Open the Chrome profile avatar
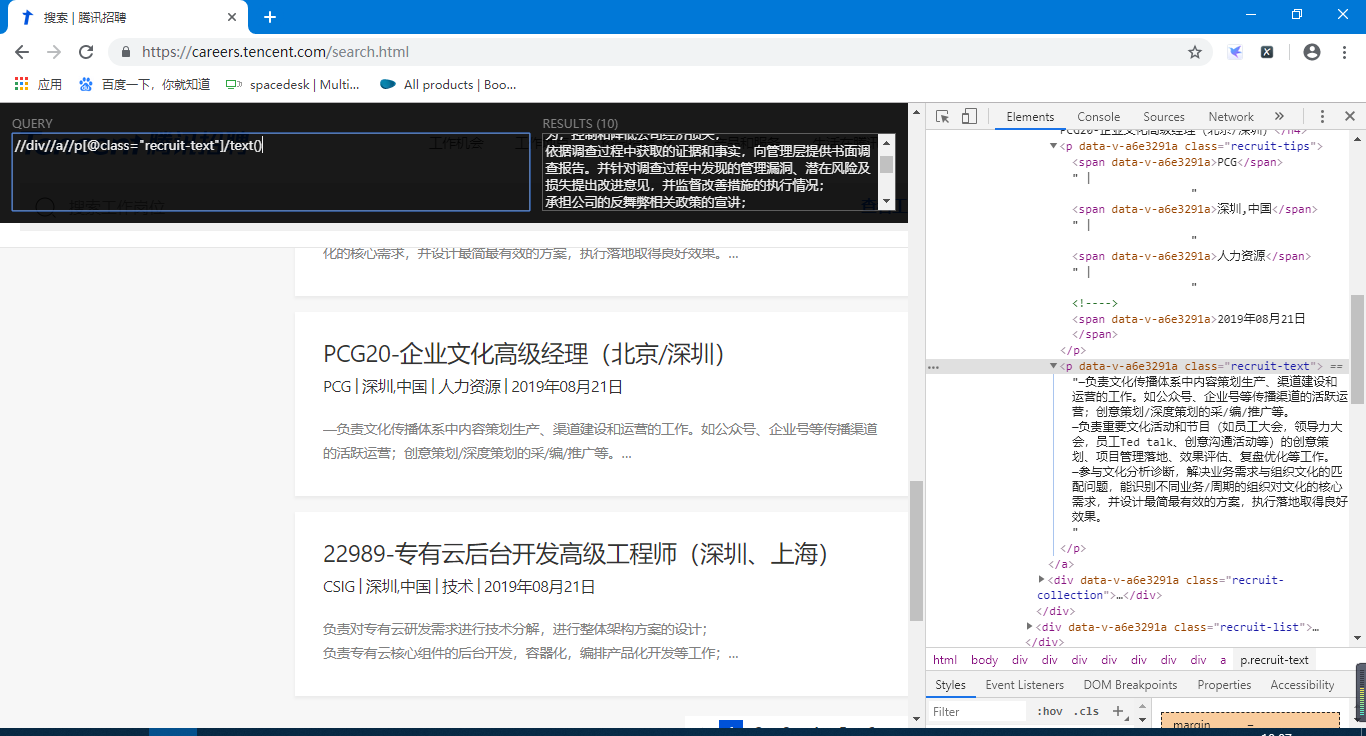 tap(1312, 52)
